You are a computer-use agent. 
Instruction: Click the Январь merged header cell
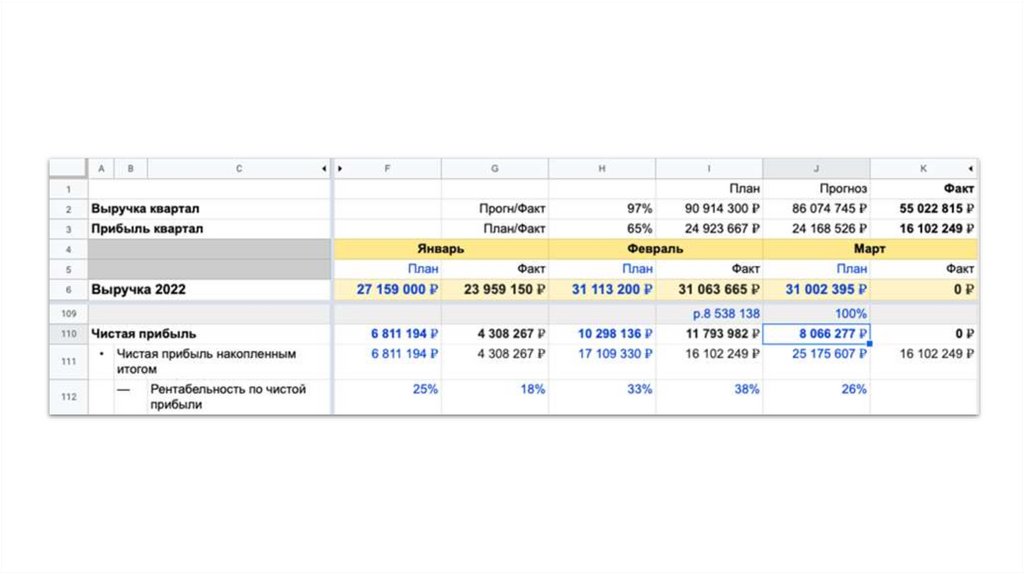click(441, 249)
